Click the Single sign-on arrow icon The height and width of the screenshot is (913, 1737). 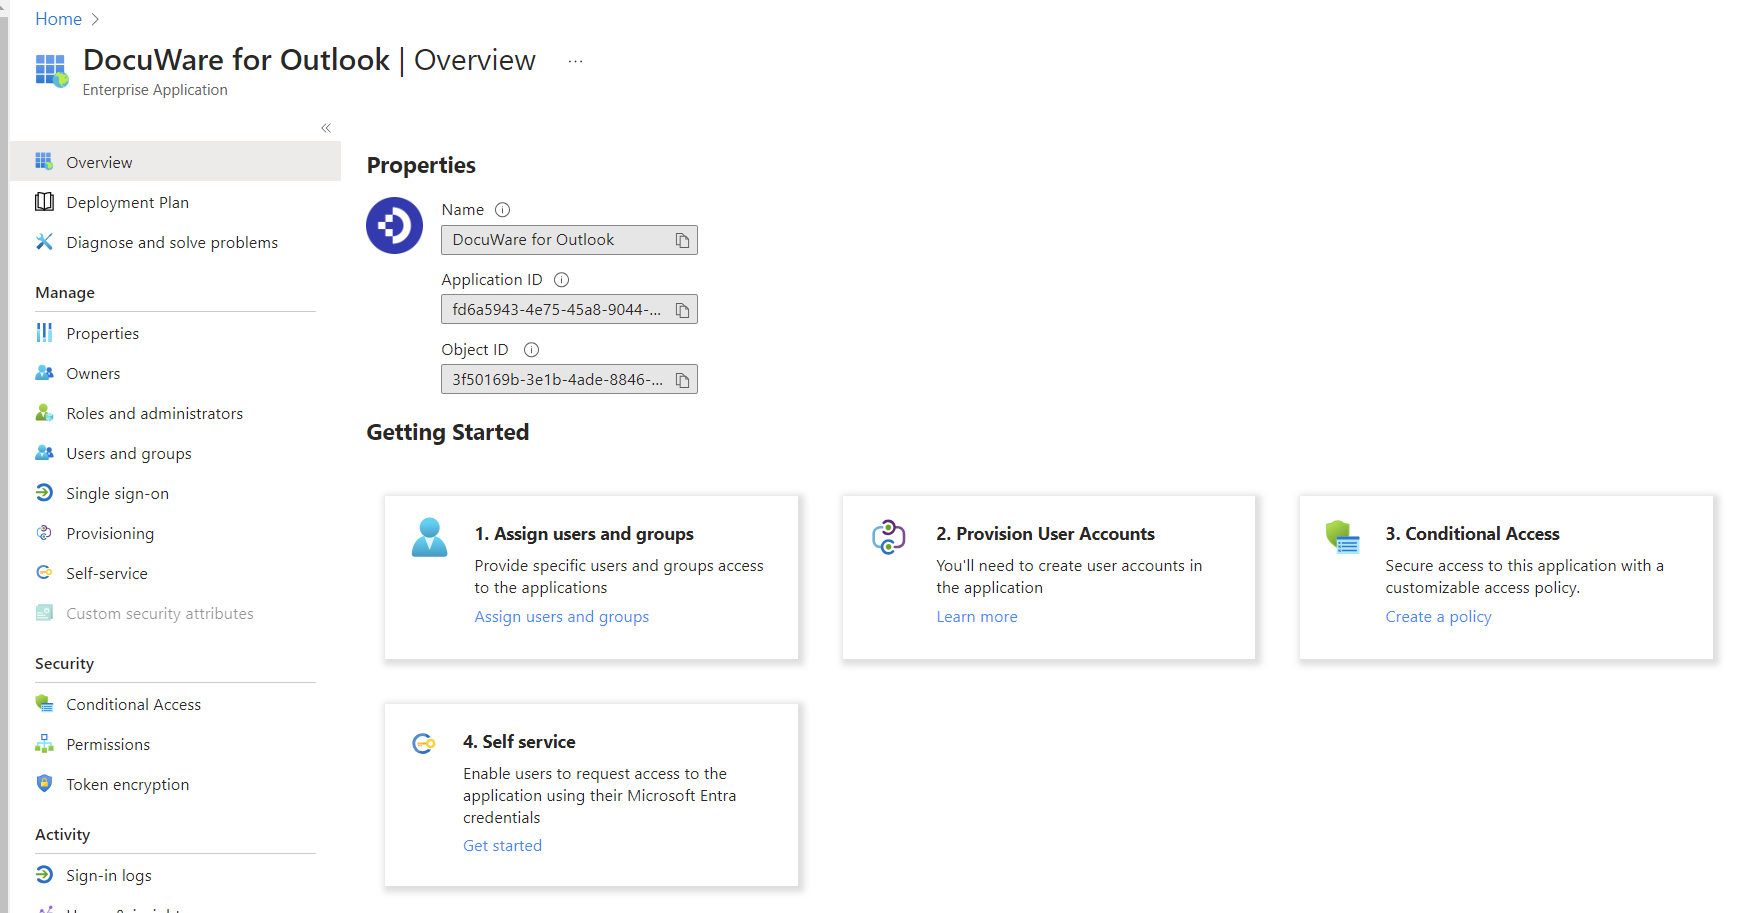pyautogui.click(x=44, y=493)
